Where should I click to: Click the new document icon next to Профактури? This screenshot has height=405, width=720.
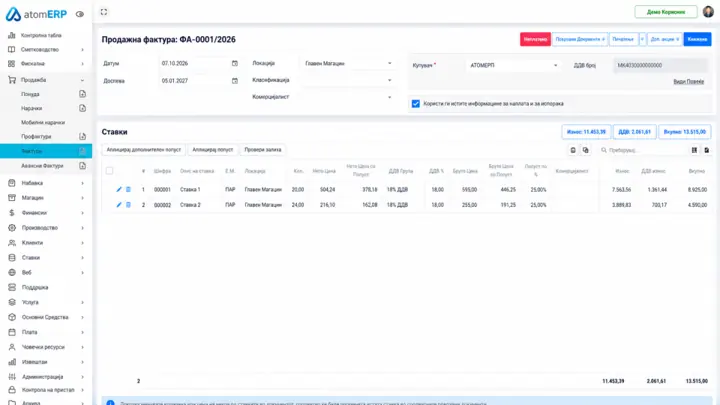[x=83, y=136]
